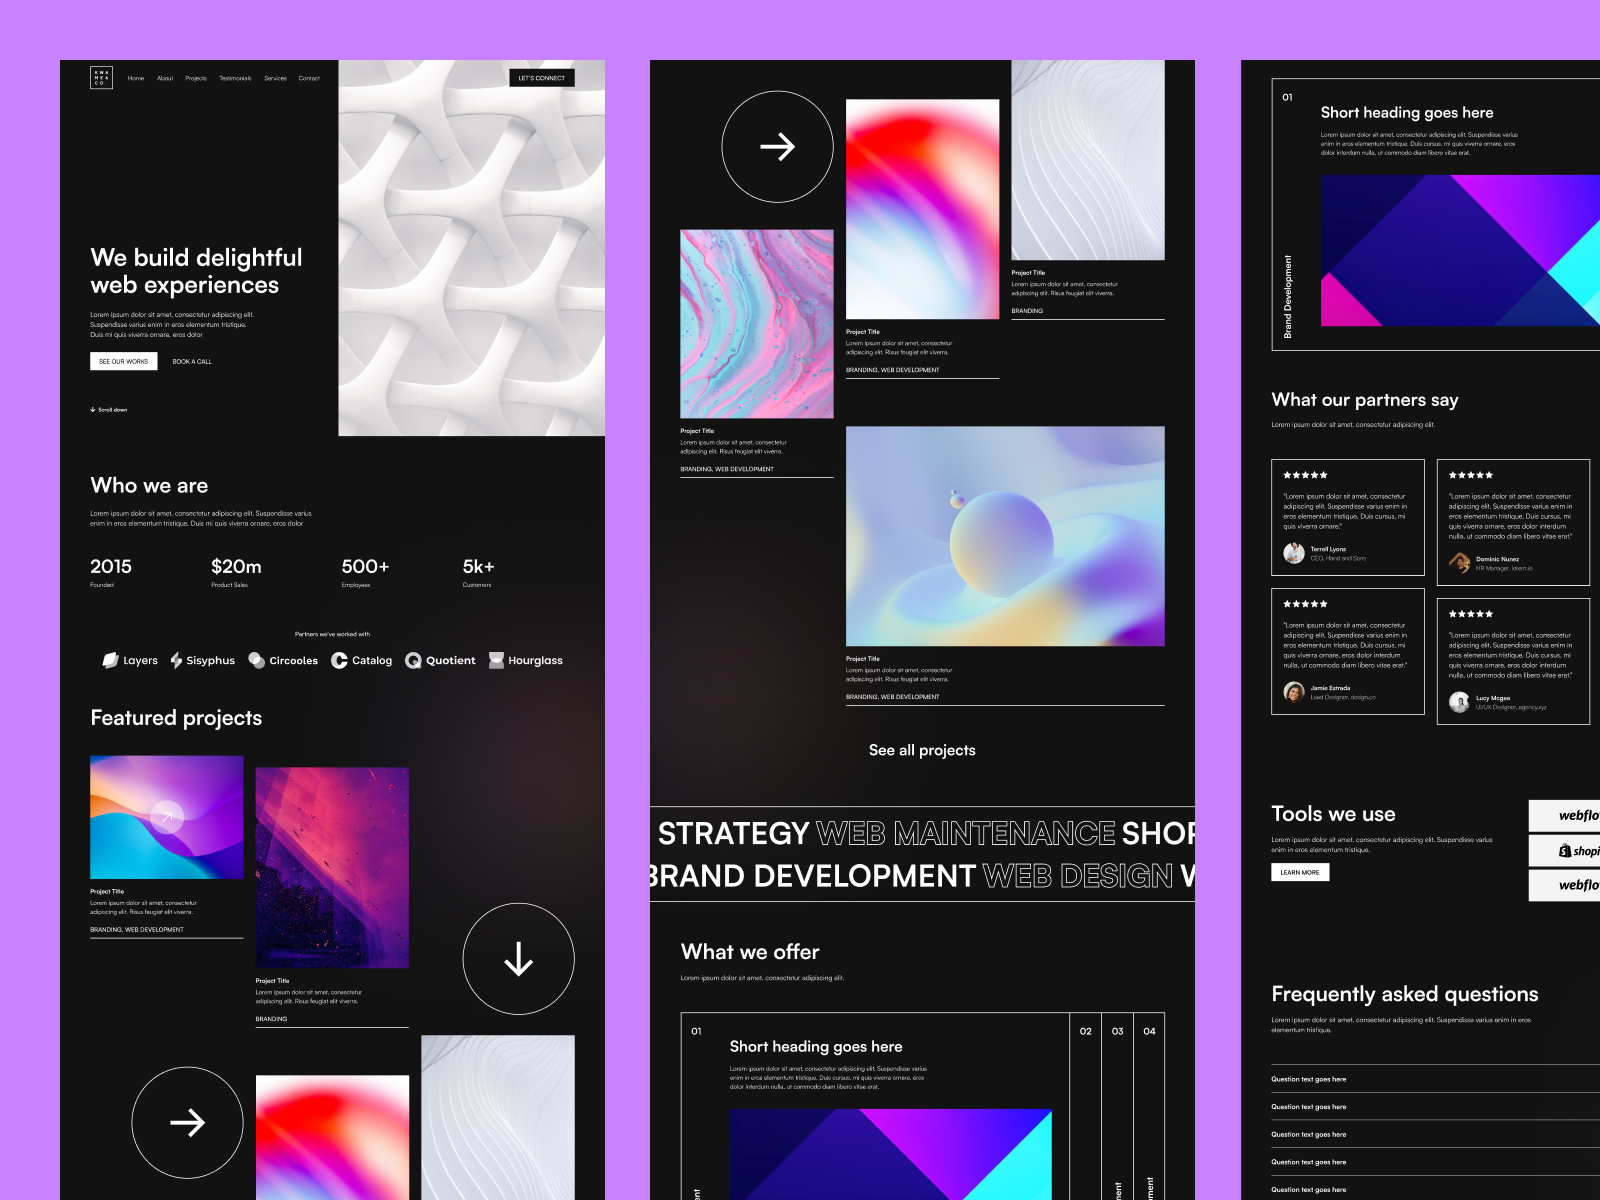Click Jamie Estrada's avatar
The image size is (1600, 1200).
(x=1294, y=692)
